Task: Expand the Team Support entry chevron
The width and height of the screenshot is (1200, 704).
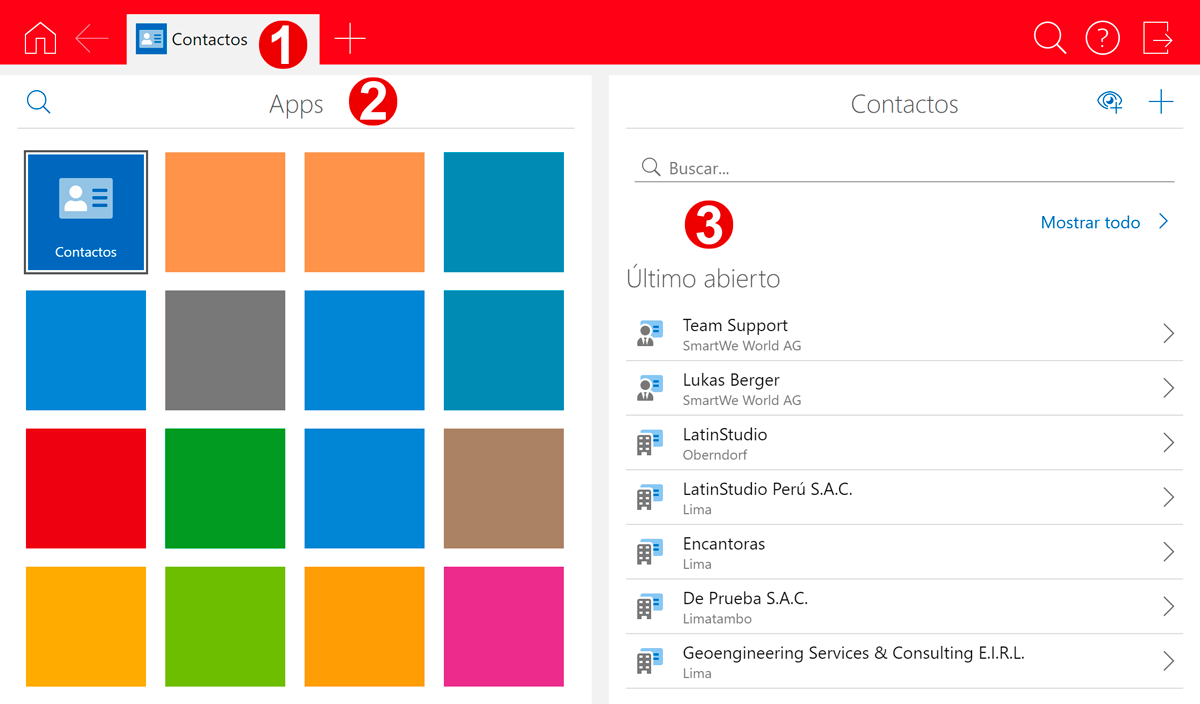Action: click(x=1168, y=334)
